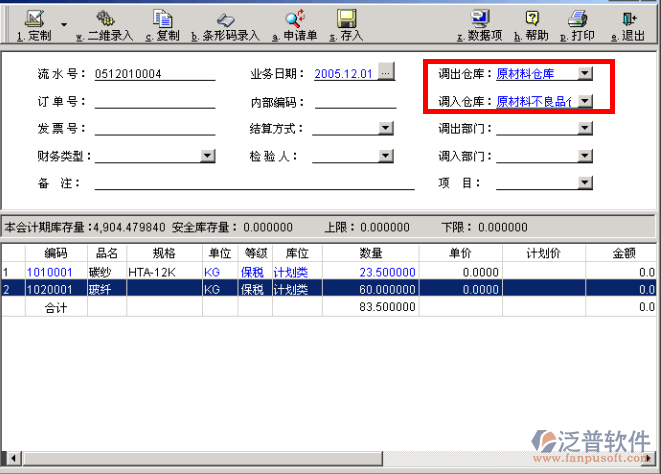Click the 数量 column header
Image resolution: width=661 pixels, height=474 pixels.
(x=371, y=254)
